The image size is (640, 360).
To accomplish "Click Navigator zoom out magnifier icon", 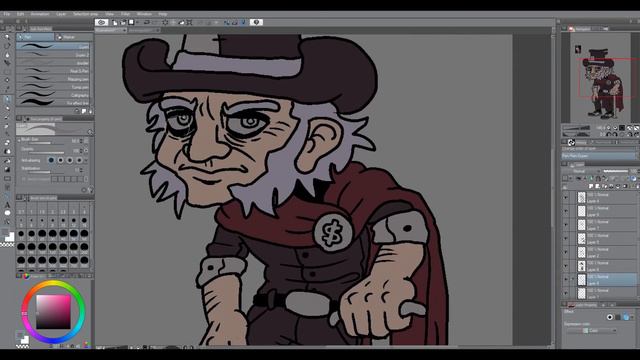I will [609, 128].
